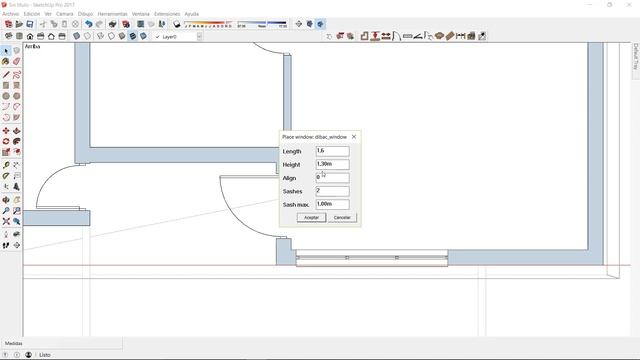Select the Follow Me tool
Image resolution: width=640 pixels, height=360 pixels.
[16, 141]
